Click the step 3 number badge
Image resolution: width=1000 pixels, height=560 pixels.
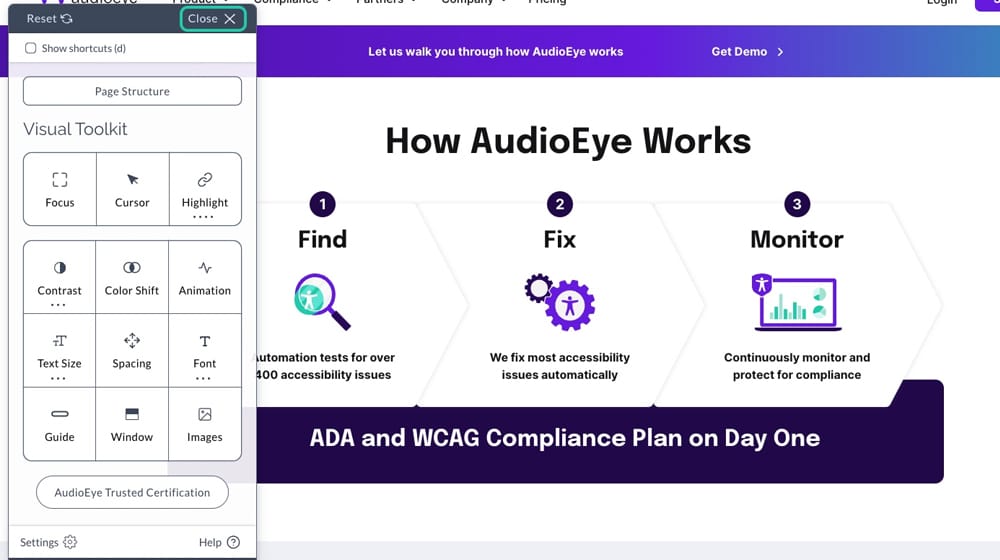tap(797, 204)
